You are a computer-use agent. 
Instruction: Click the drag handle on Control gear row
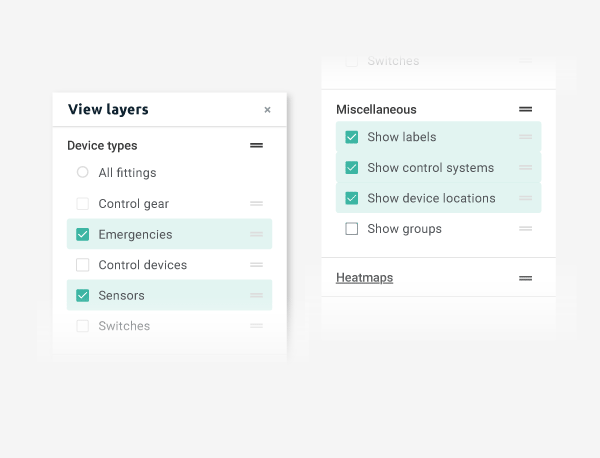tap(256, 204)
